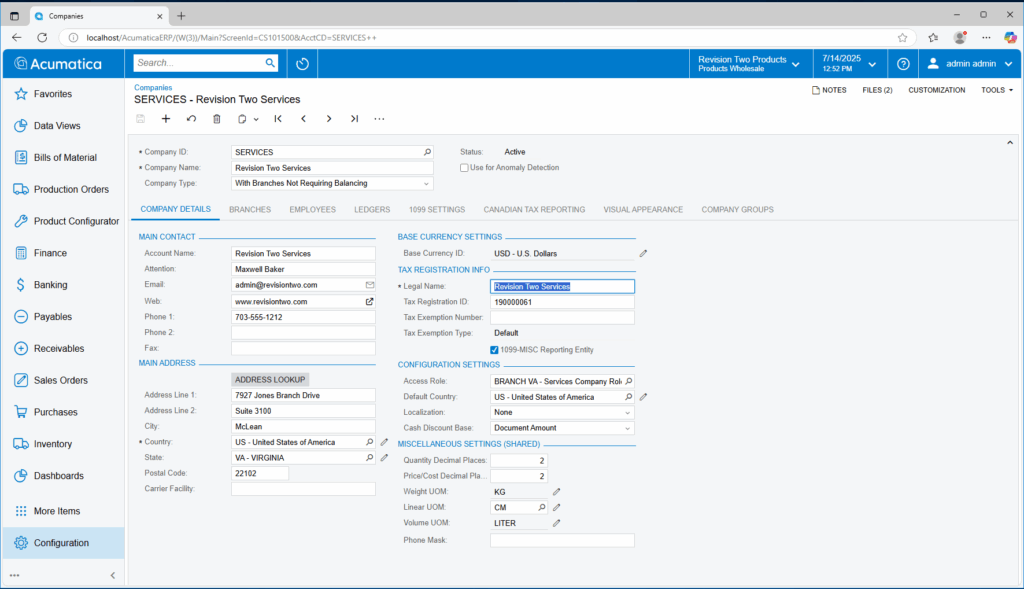
Task: Open Sales Orders workspace
Action: (61, 380)
